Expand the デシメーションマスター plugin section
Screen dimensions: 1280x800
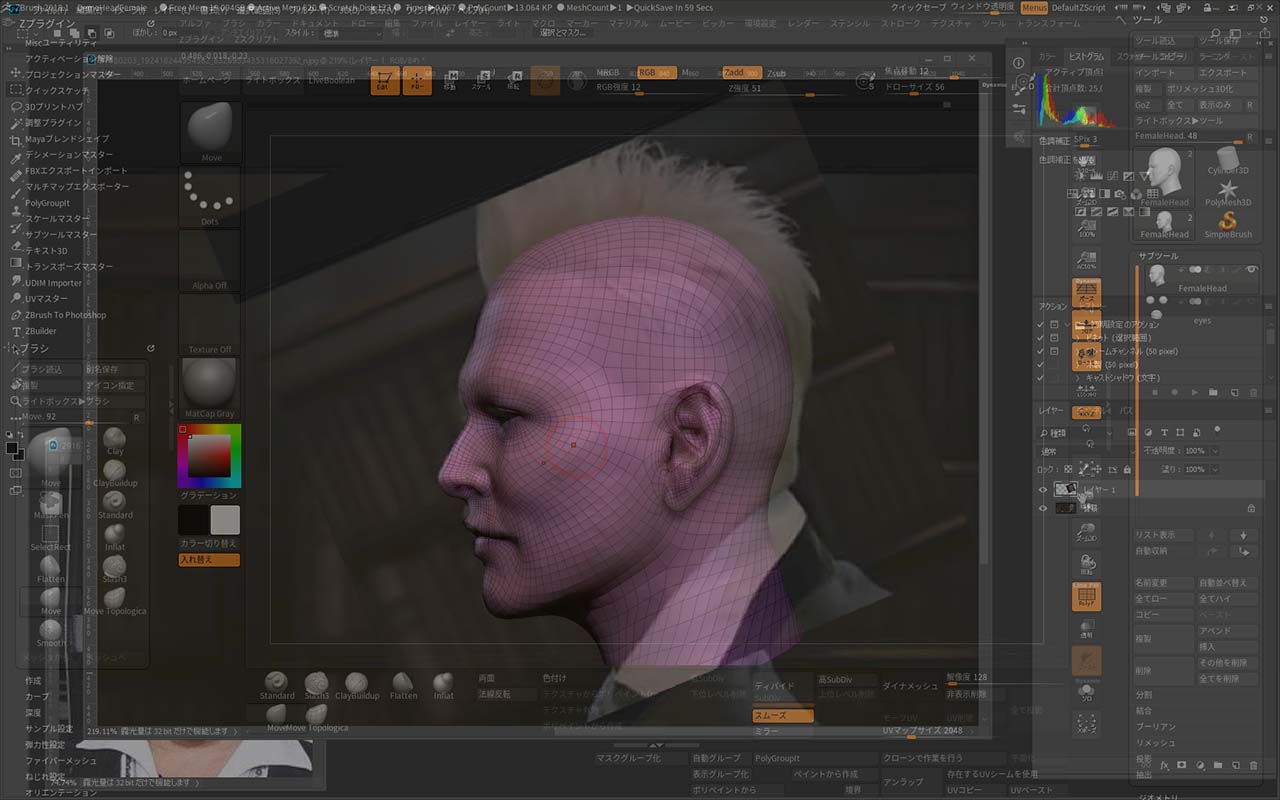point(70,155)
